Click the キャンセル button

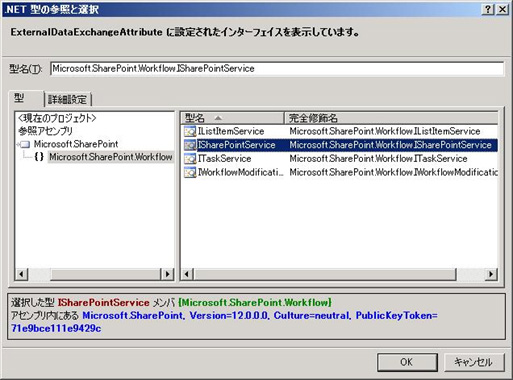[474, 362]
